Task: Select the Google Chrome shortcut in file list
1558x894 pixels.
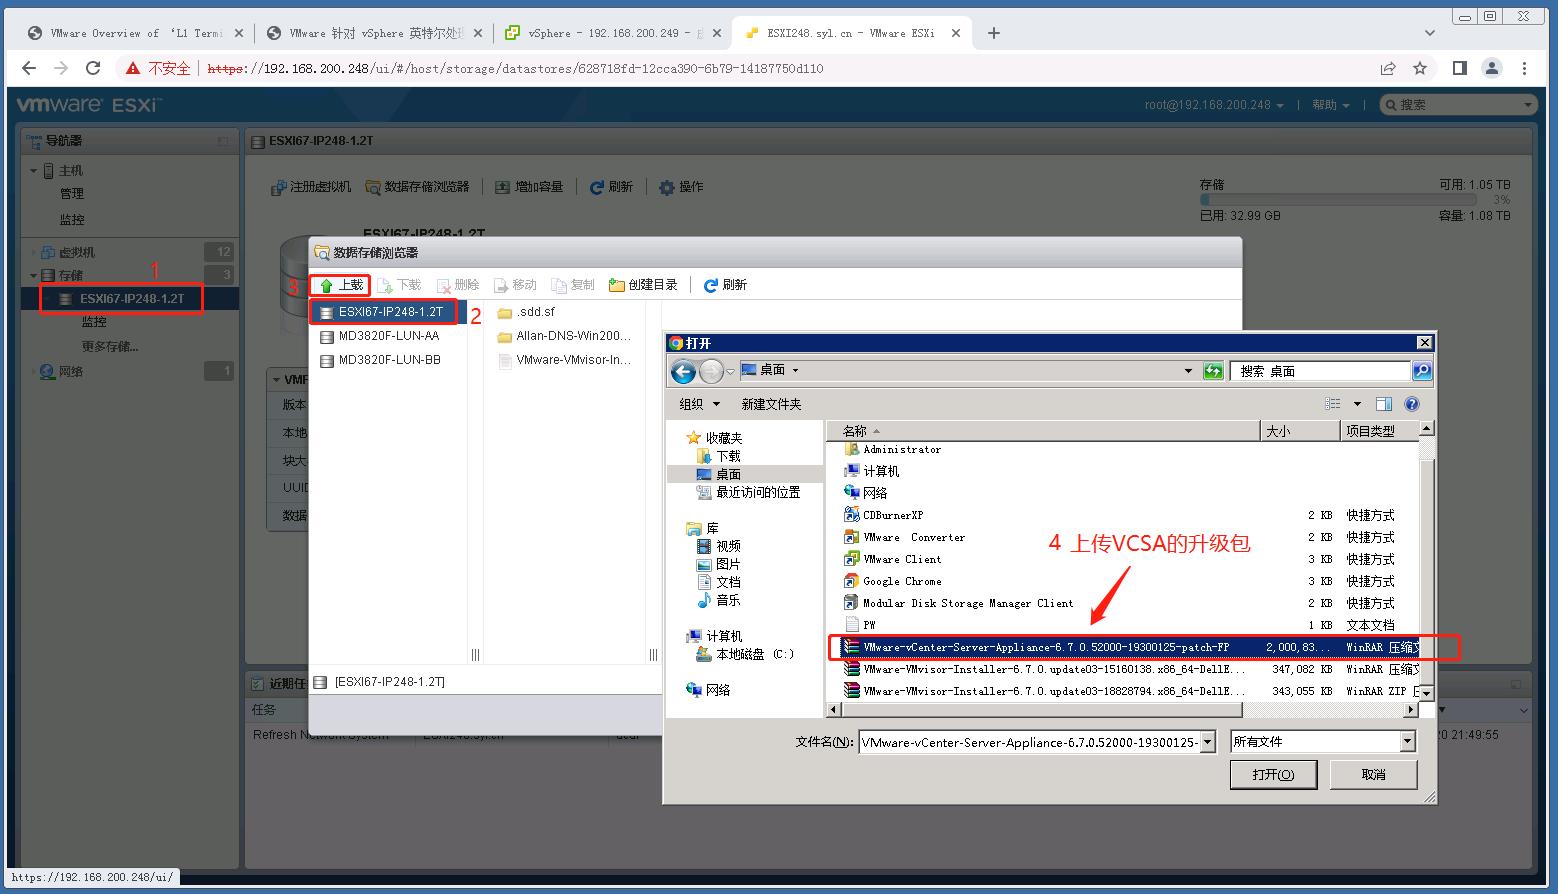Action: tap(893, 581)
